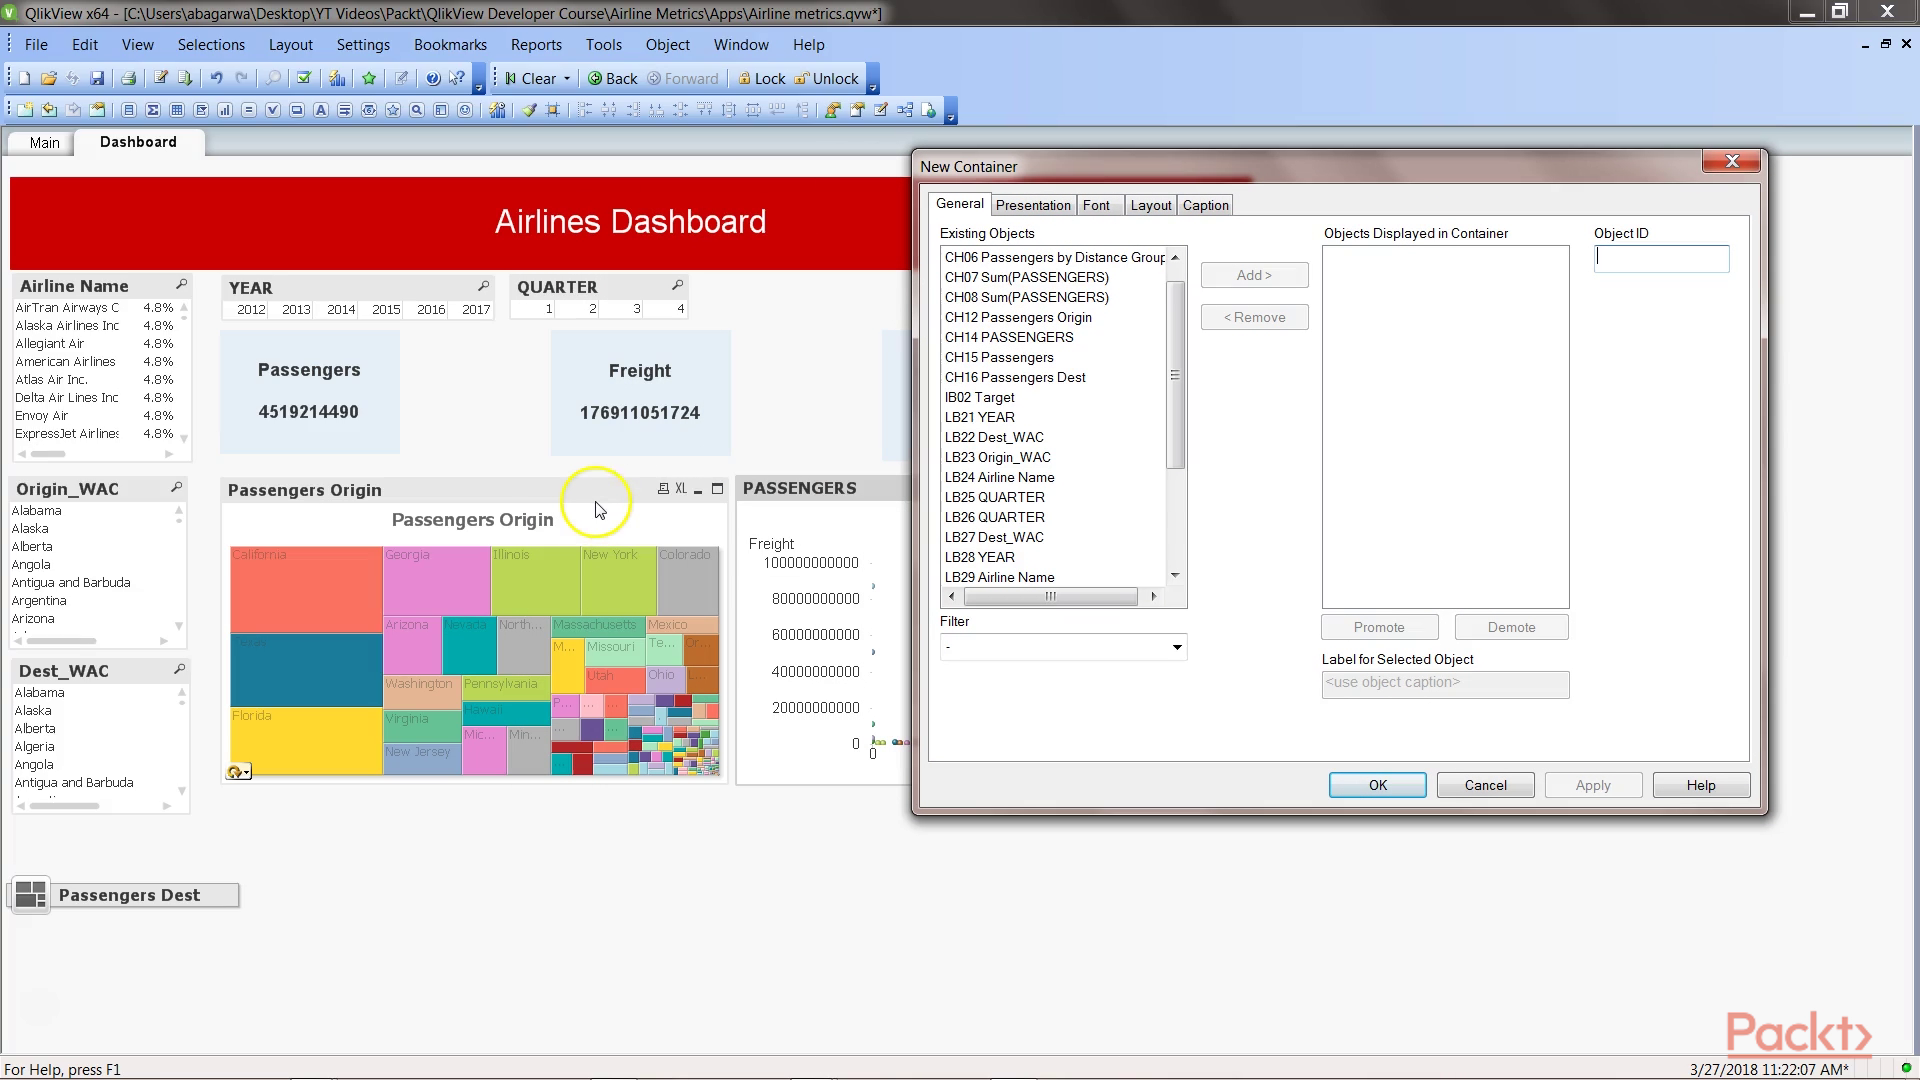Create a Statistics Box sigma icon

click(x=153, y=110)
